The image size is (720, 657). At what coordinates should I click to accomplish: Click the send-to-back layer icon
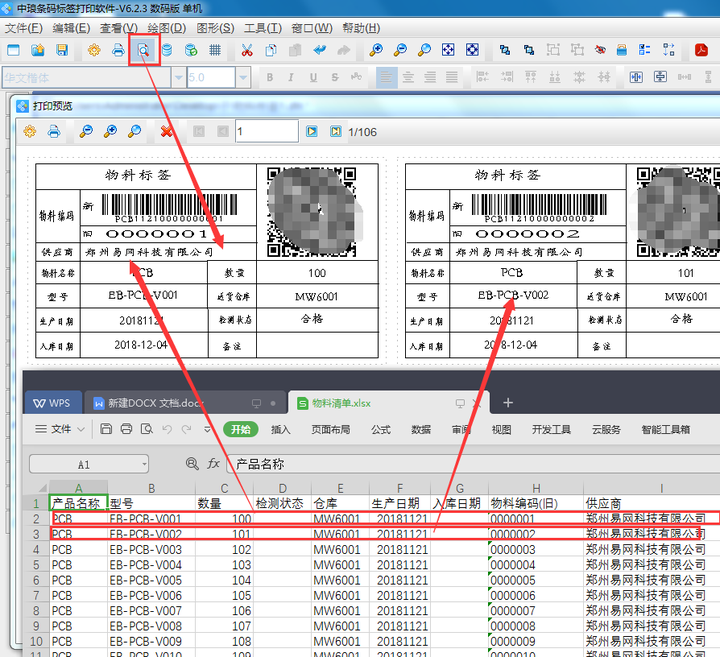coord(529,50)
